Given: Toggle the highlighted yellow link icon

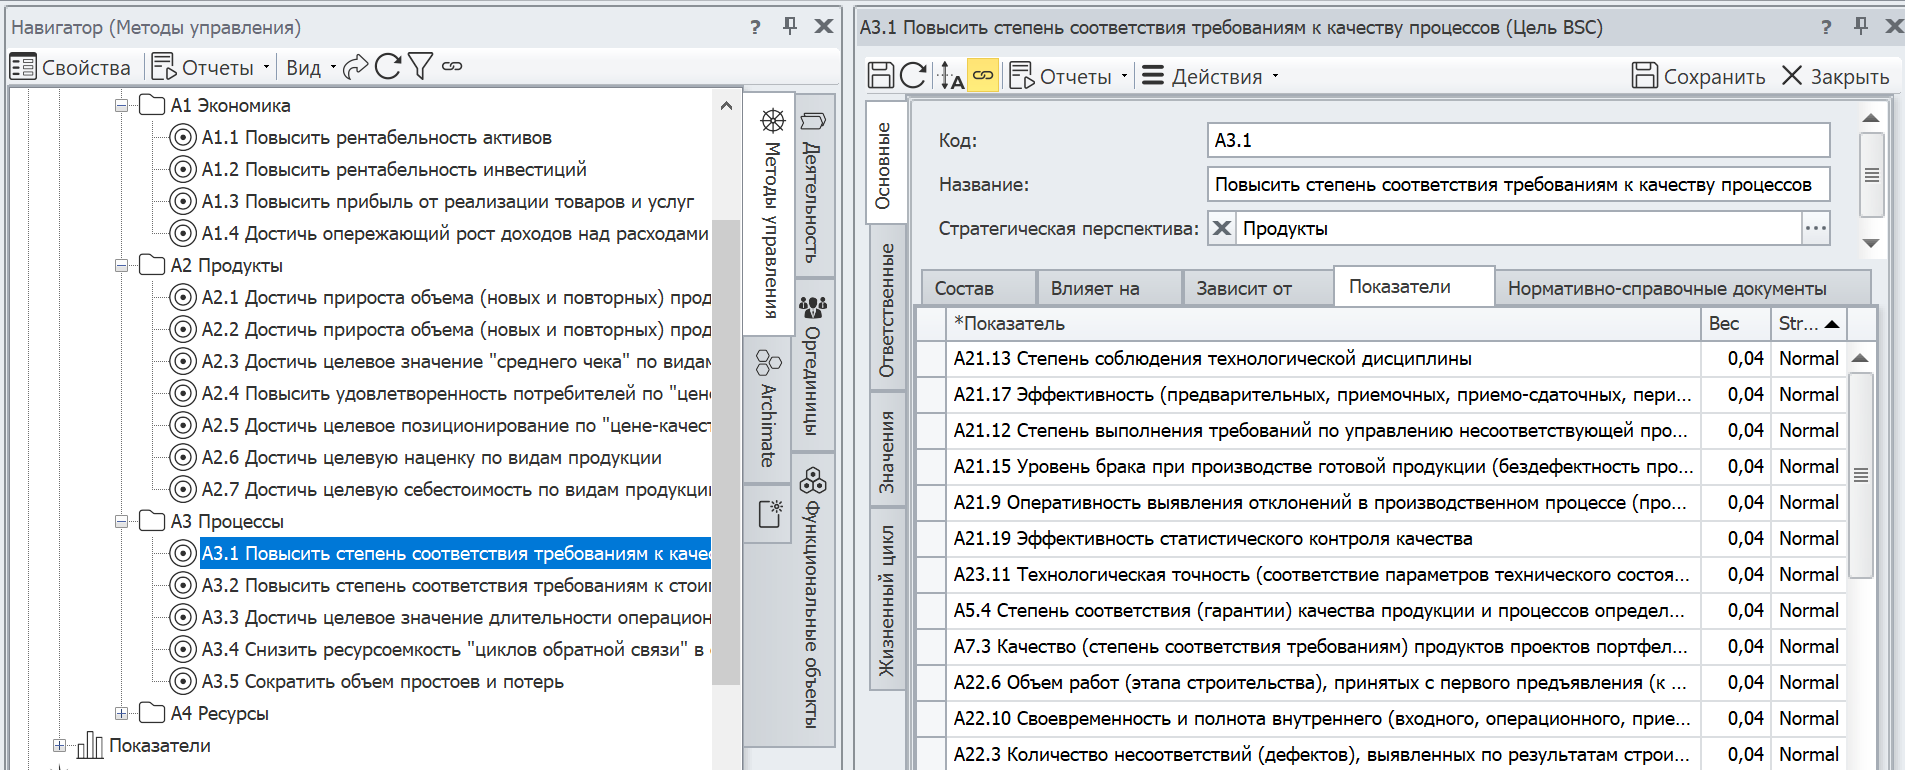Looking at the screenshot, I should 984,76.
